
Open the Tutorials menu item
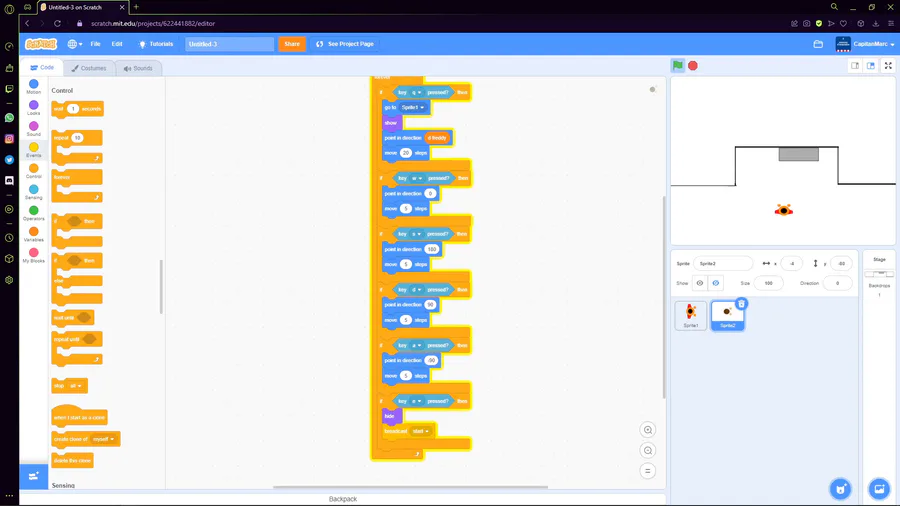click(x=156, y=44)
